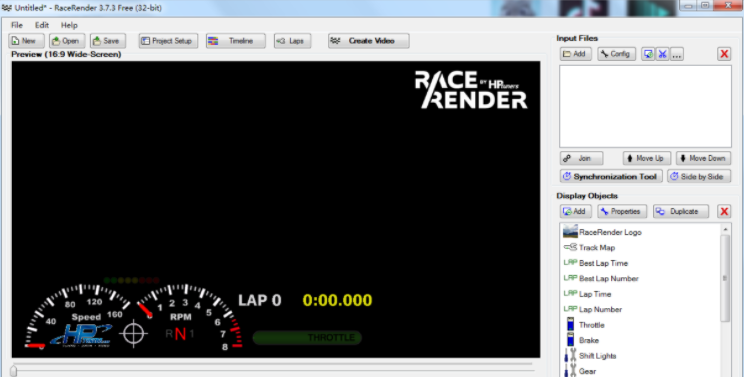
Task: Click the scissors trim icon in Input Files
Action: click(x=662, y=54)
